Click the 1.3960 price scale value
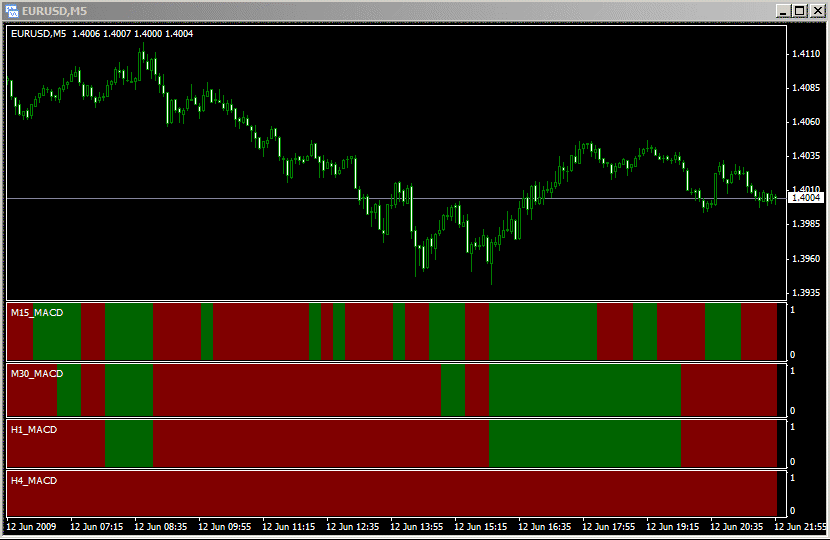Viewport: 830px width, 540px height. [806, 259]
